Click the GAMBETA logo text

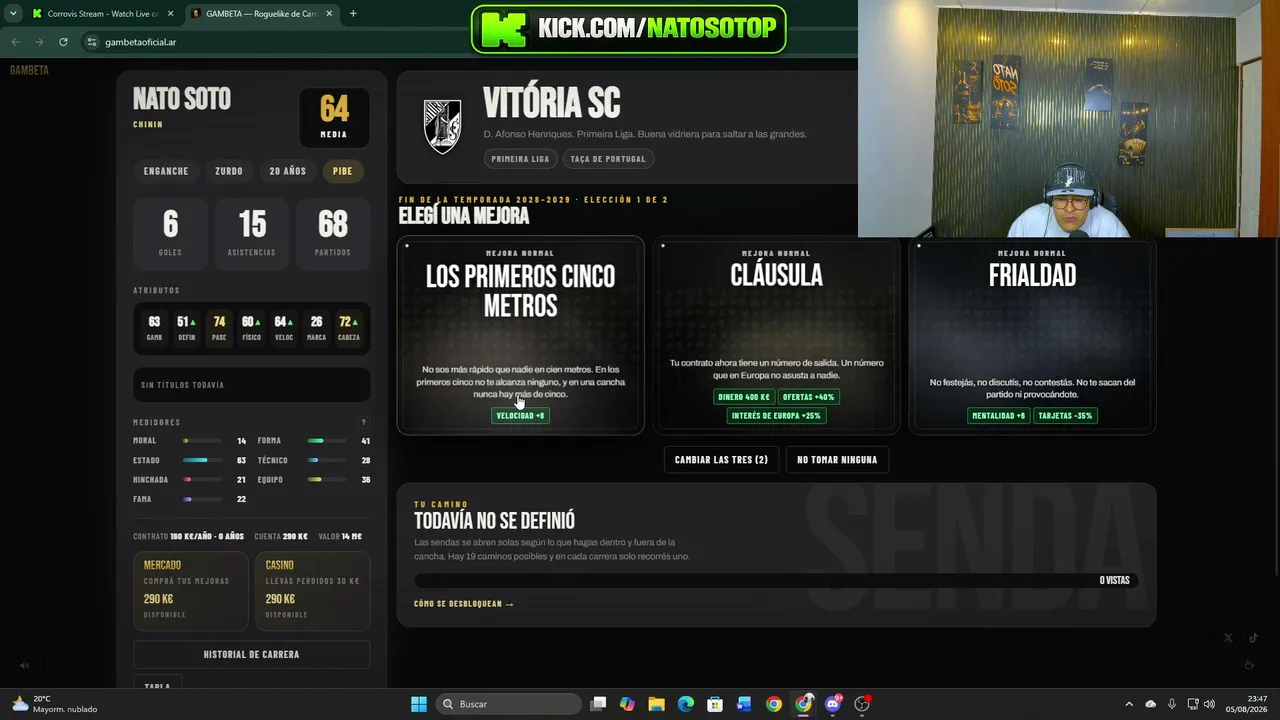coord(29,70)
